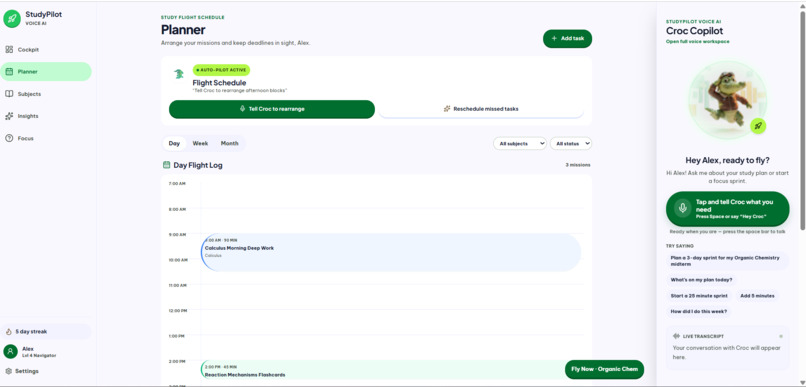The height and width of the screenshot is (387, 806).
Task: Click Alex's profile avatar icon
Action: point(10,352)
